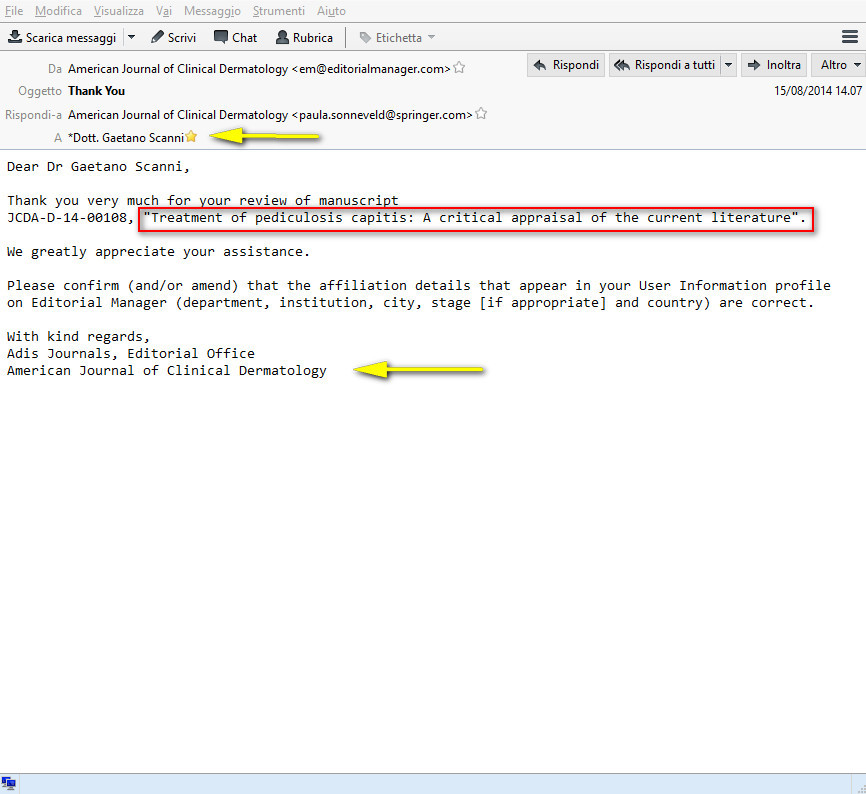
Task: Click the subject text Thank You
Action: pyautogui.click(x=97, y=91)
